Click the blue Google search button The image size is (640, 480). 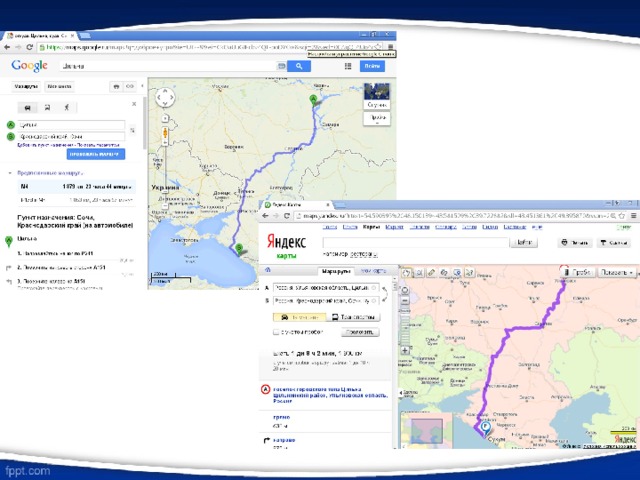point(298,66)
